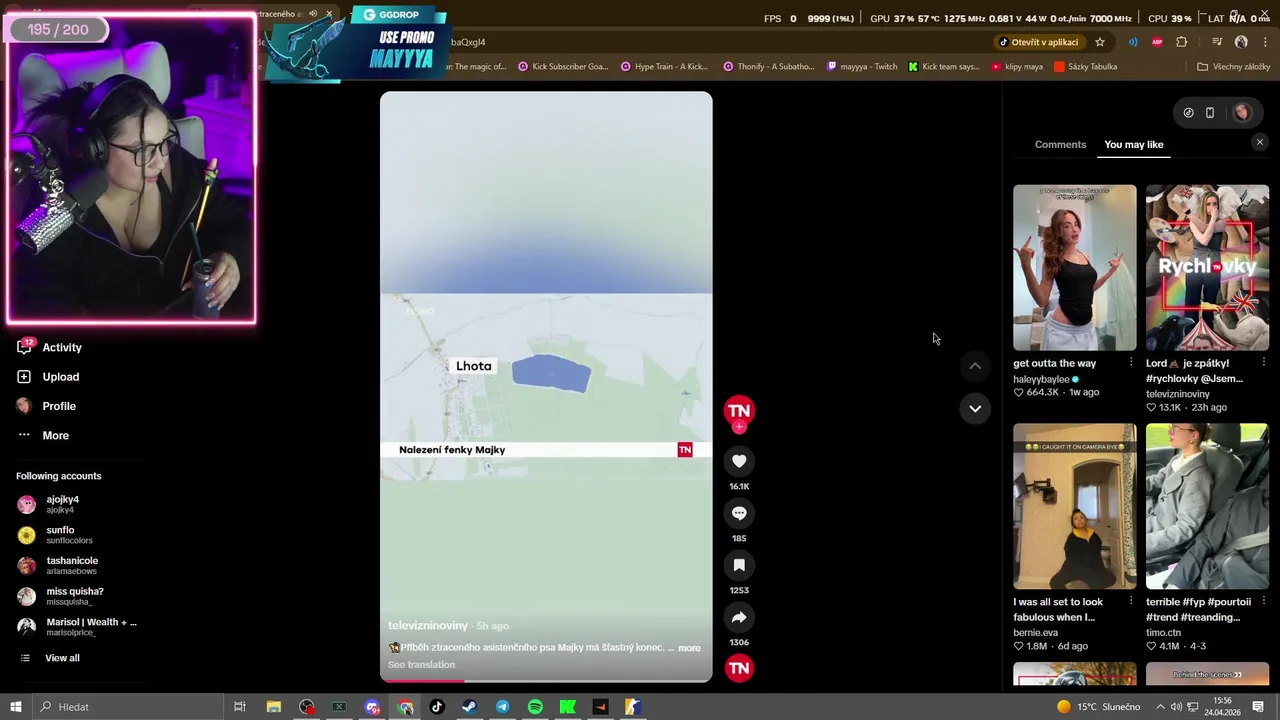Open Sázky Tabulka bookmark
Viewport: 1280px width, 720px height.
1085,67
